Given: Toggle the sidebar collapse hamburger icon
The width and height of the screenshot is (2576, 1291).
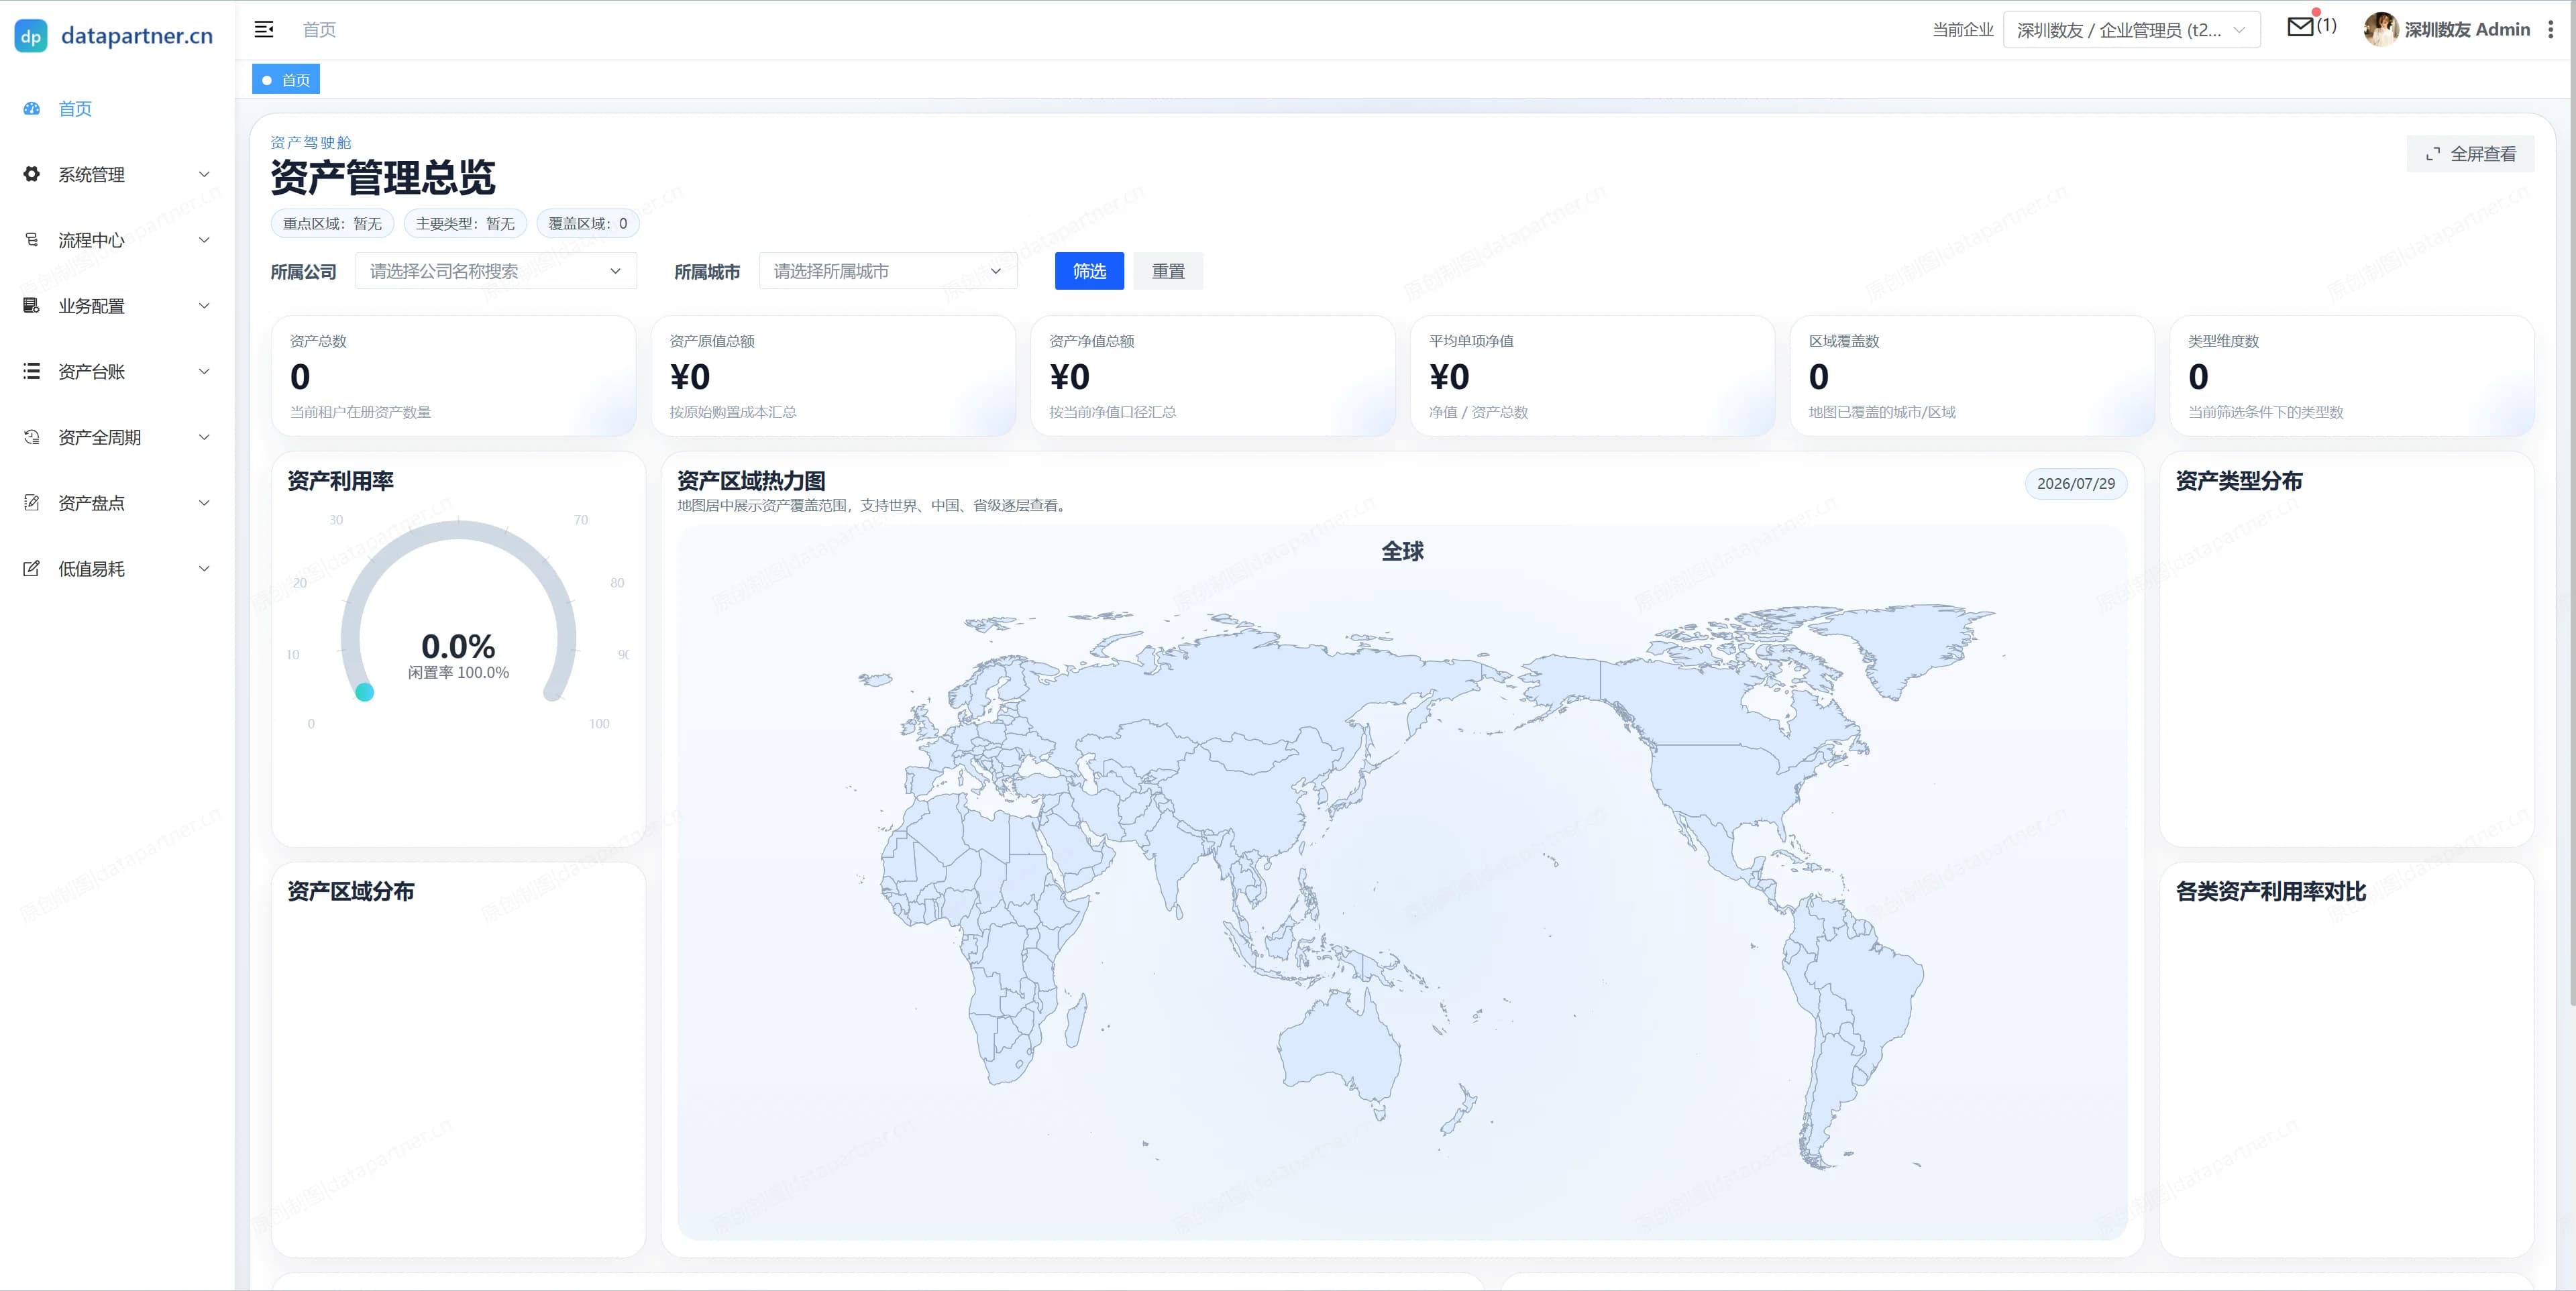Looking at the screenshot, I should coord(264,30).
